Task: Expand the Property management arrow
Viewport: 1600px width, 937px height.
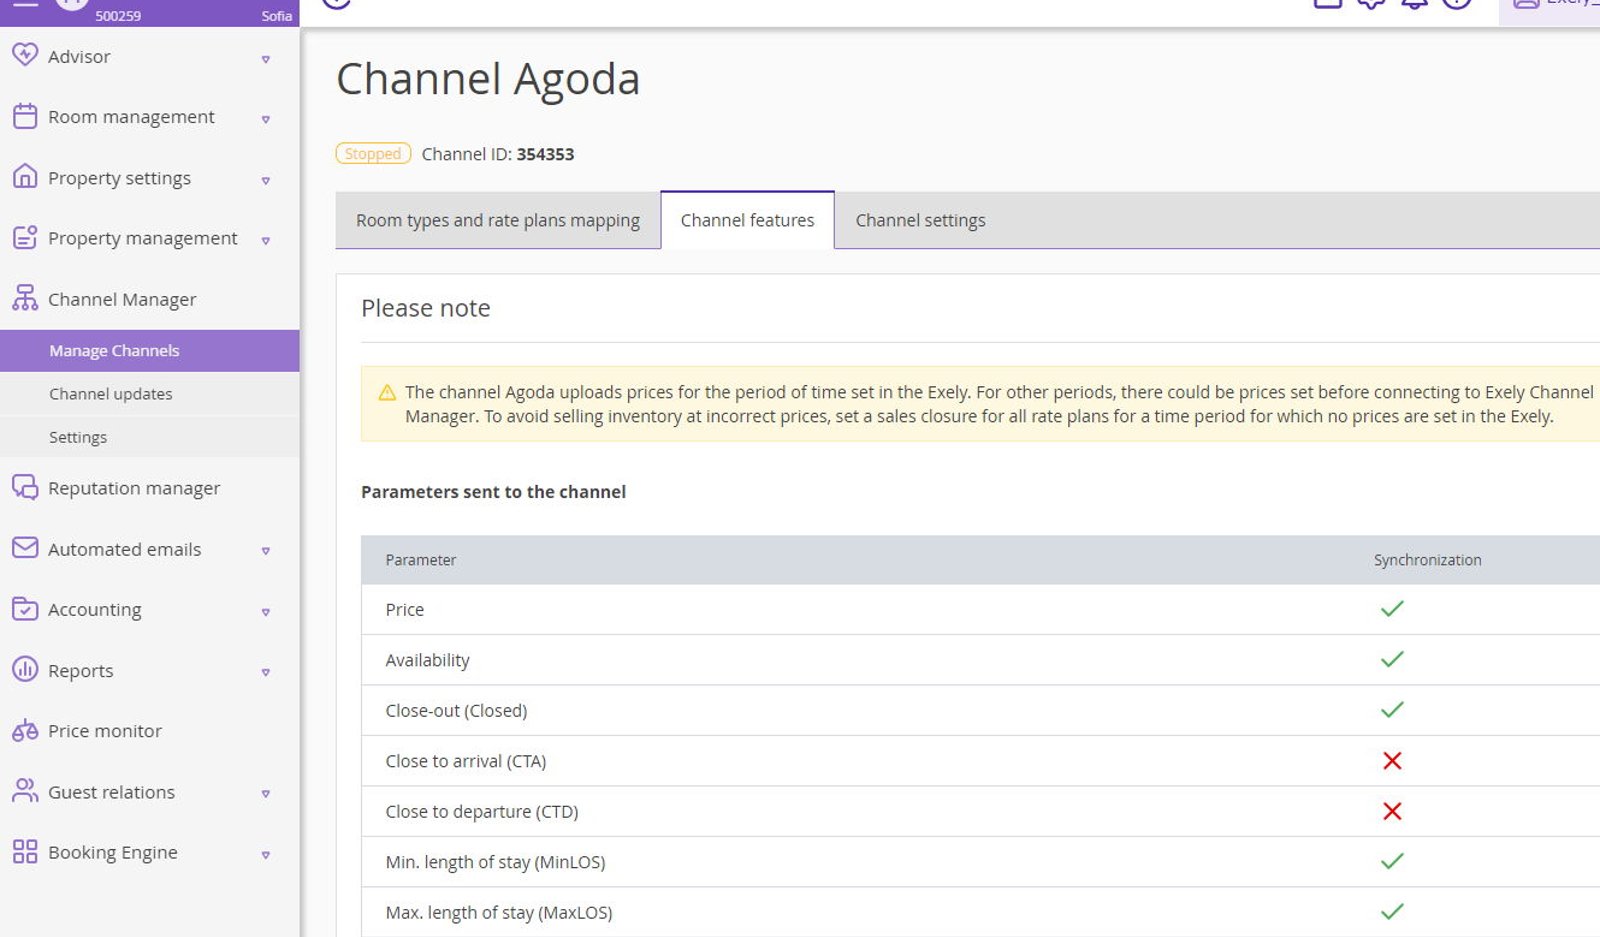Action: pyautogui.click(x=266, y=241)
